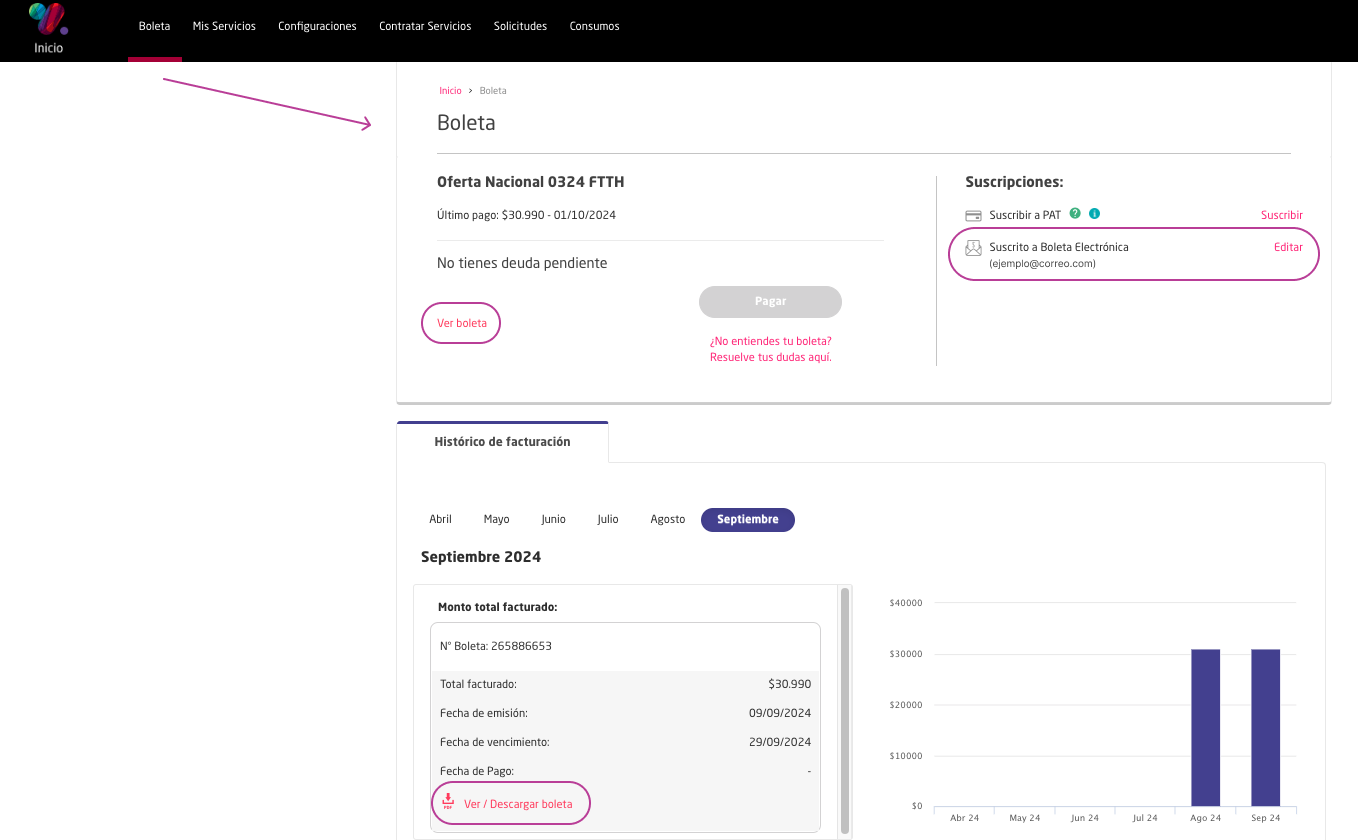Go to Configuraciones menu

pyautogui.click(x=317, y=26)
